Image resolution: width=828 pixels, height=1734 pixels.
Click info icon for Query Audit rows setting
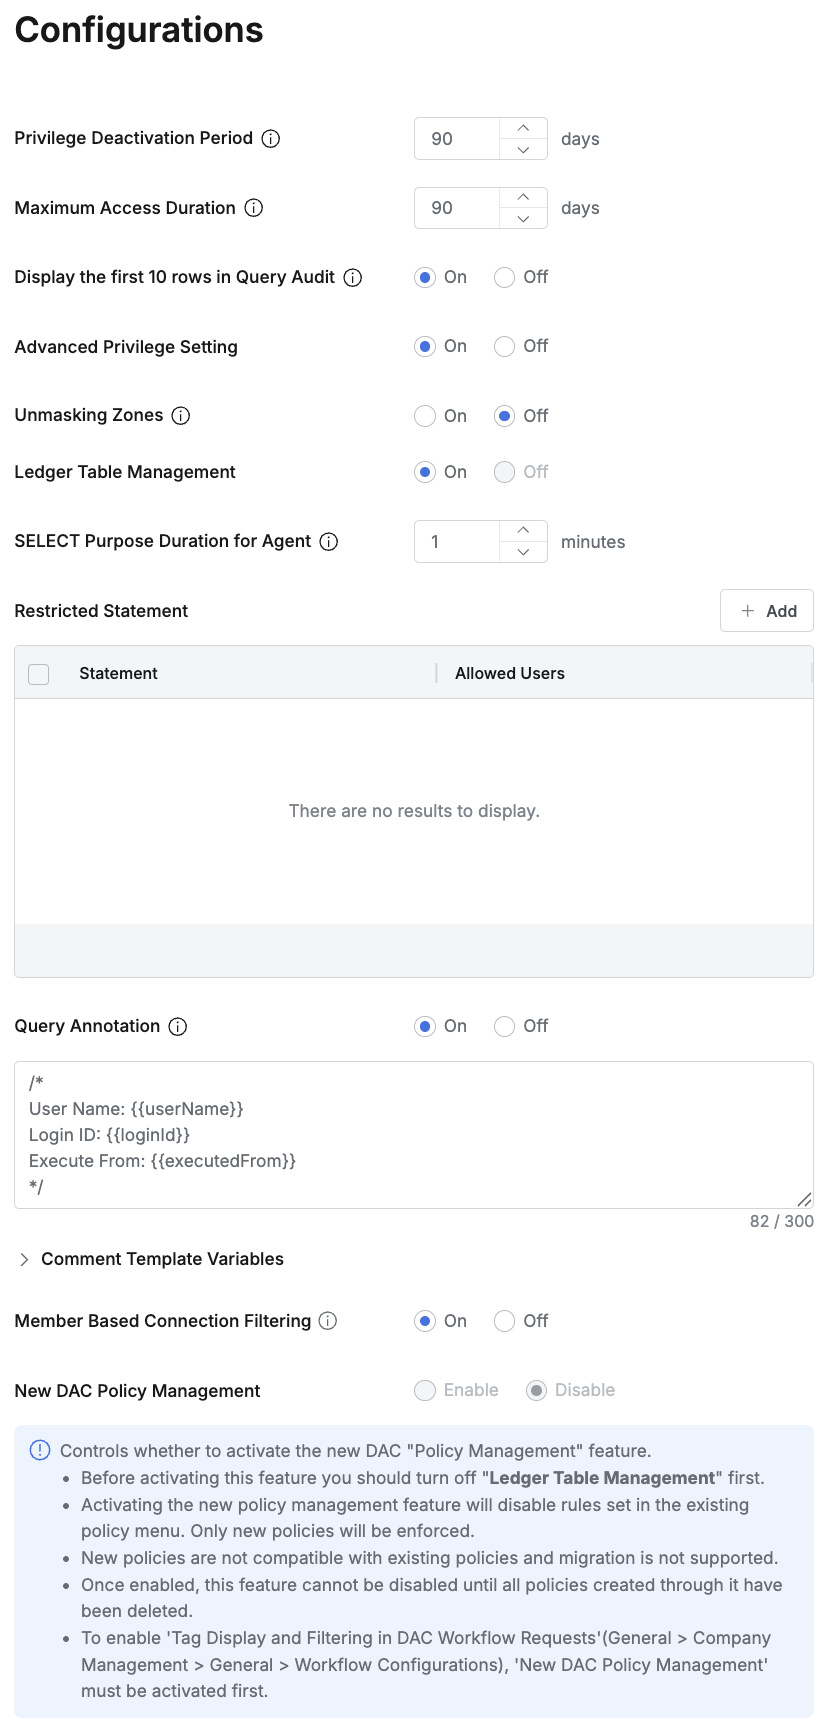[353, 278]
